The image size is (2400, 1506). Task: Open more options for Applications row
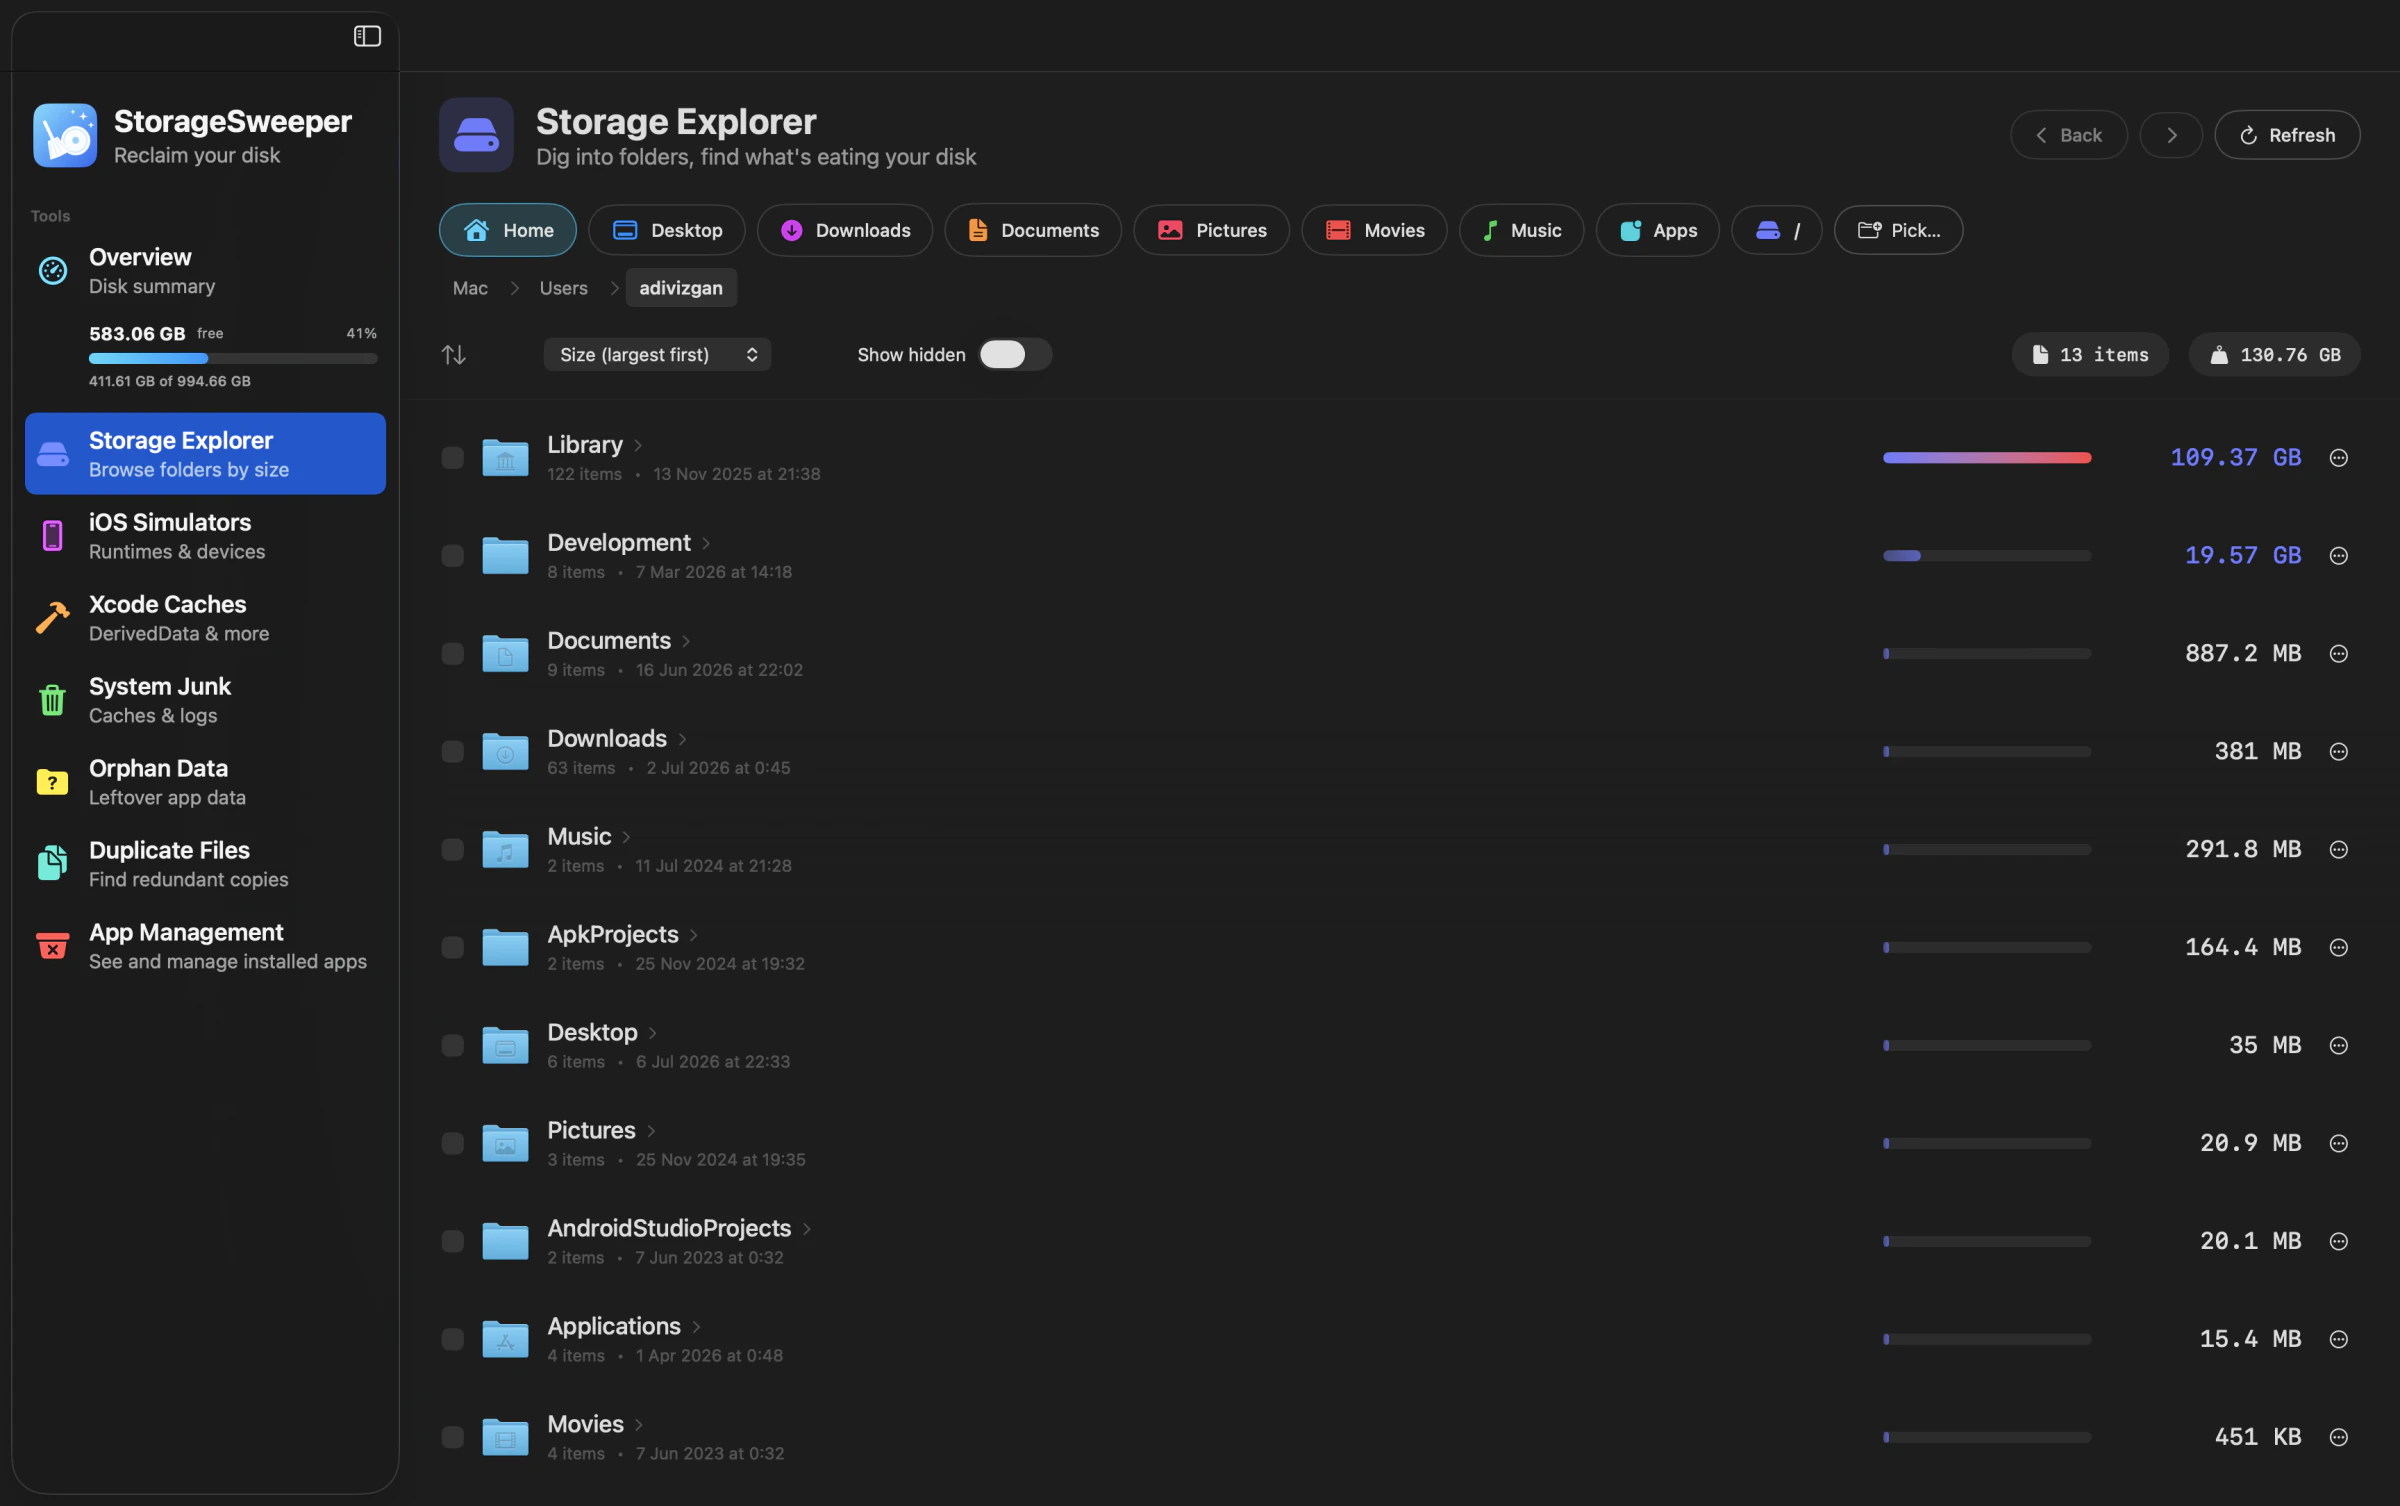2339,1340
